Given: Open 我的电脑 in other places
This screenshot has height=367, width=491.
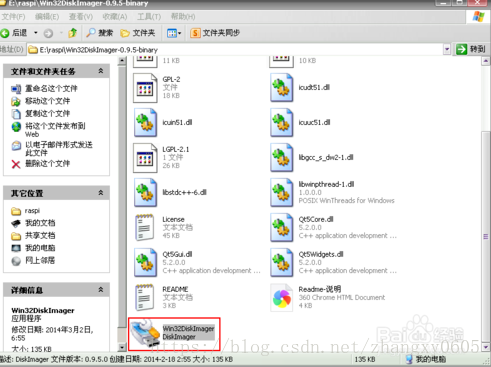Looking at the screenshot, I should click(x=40, y=248).
